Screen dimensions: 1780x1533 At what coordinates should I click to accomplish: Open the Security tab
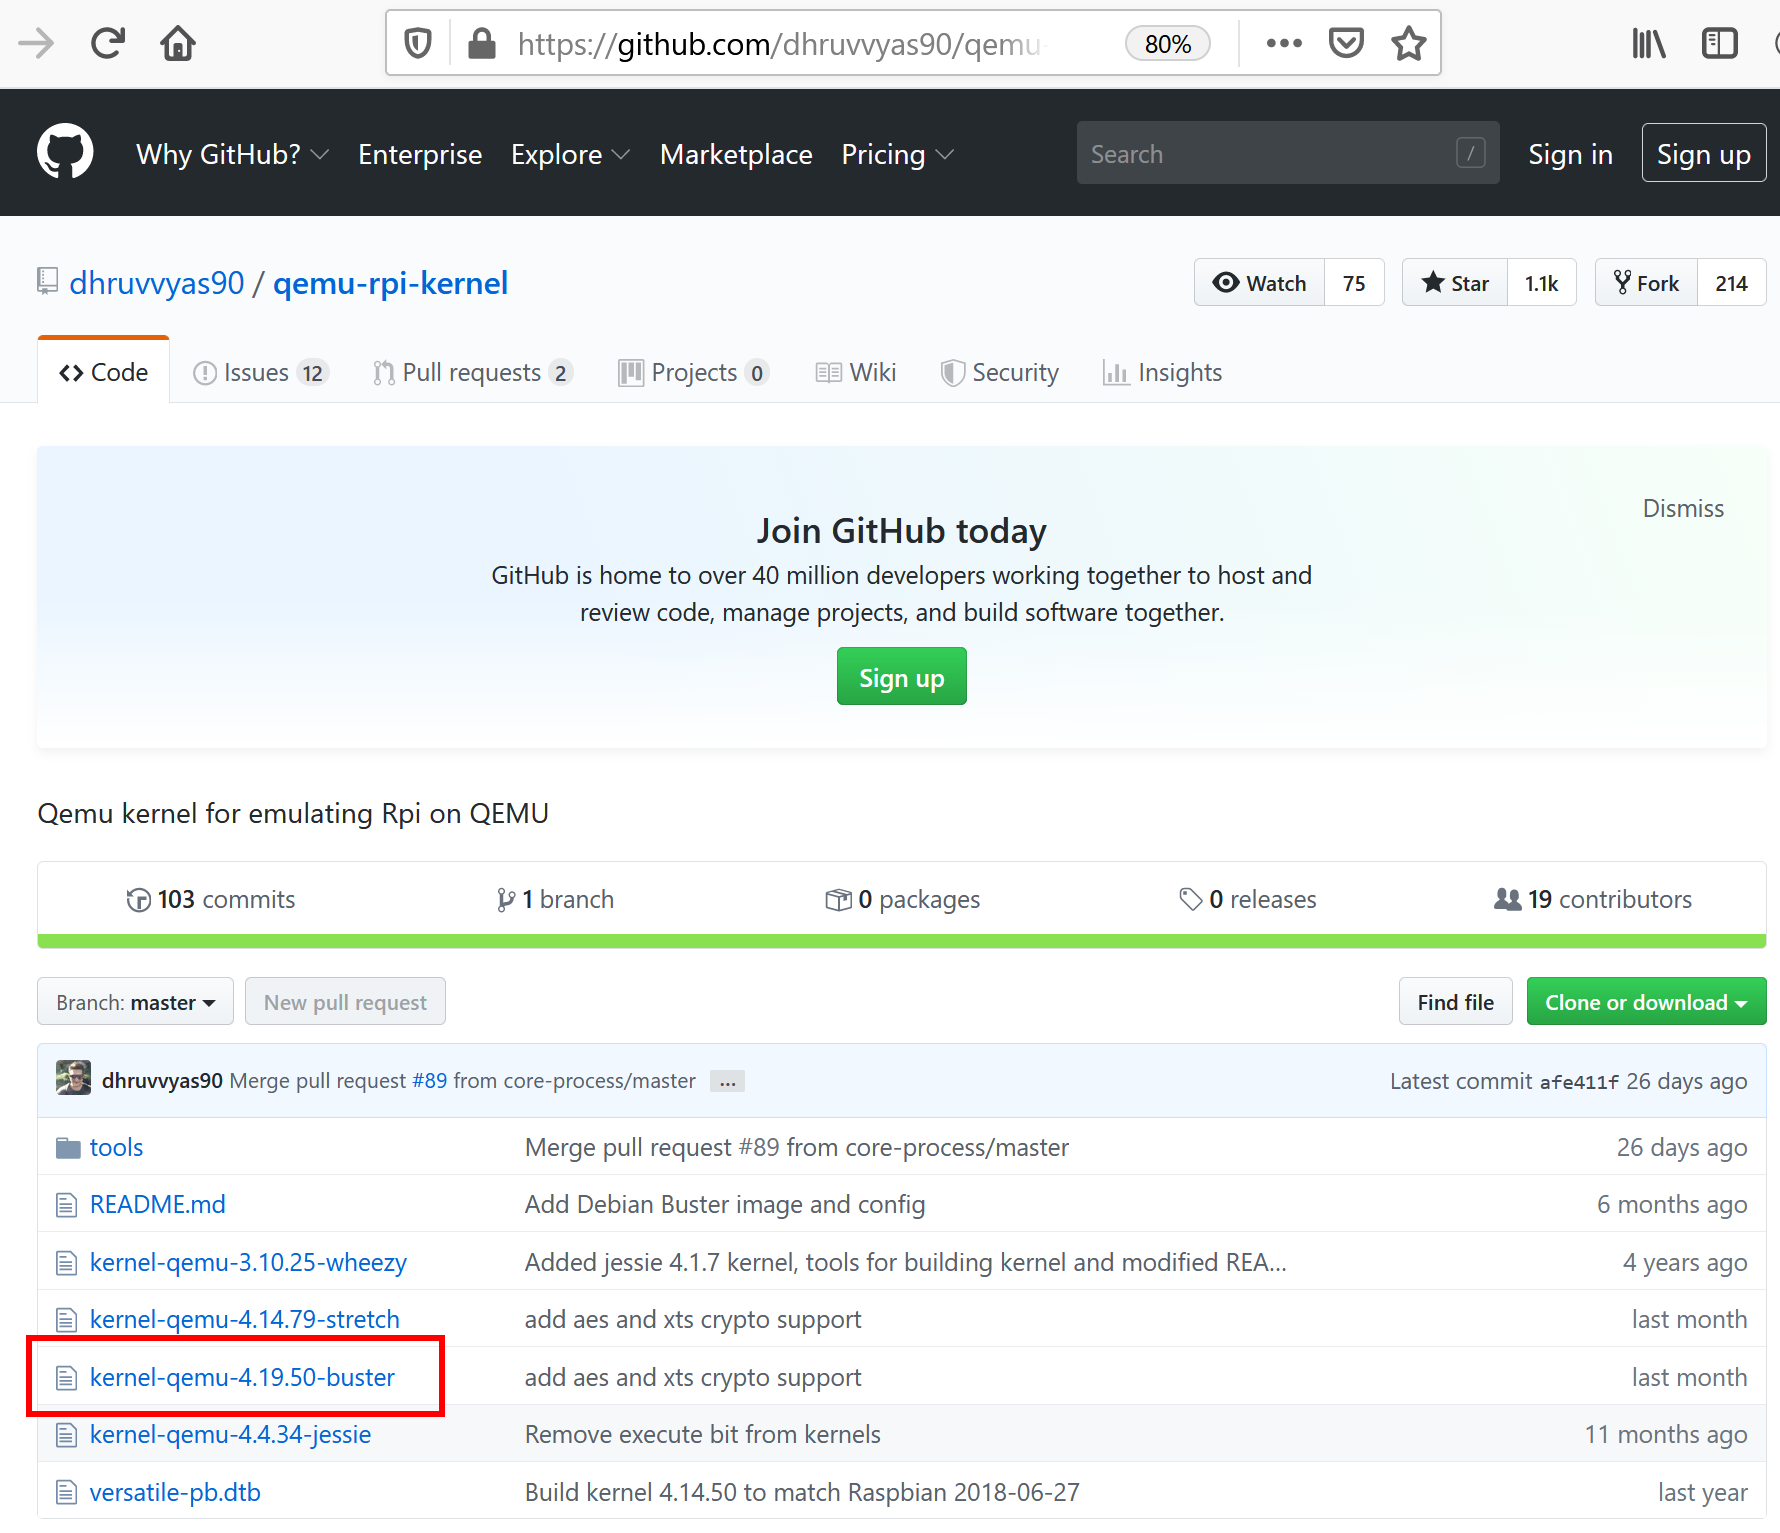point(1000,373)
